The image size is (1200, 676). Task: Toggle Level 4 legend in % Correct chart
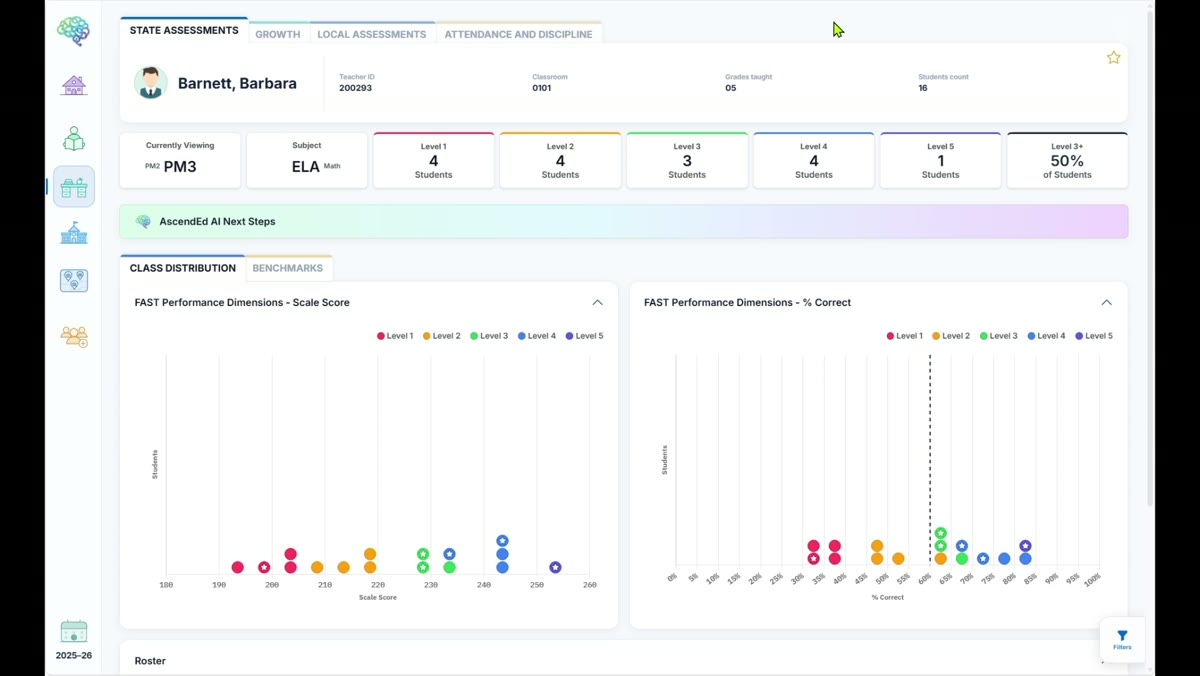[1046, 336]
